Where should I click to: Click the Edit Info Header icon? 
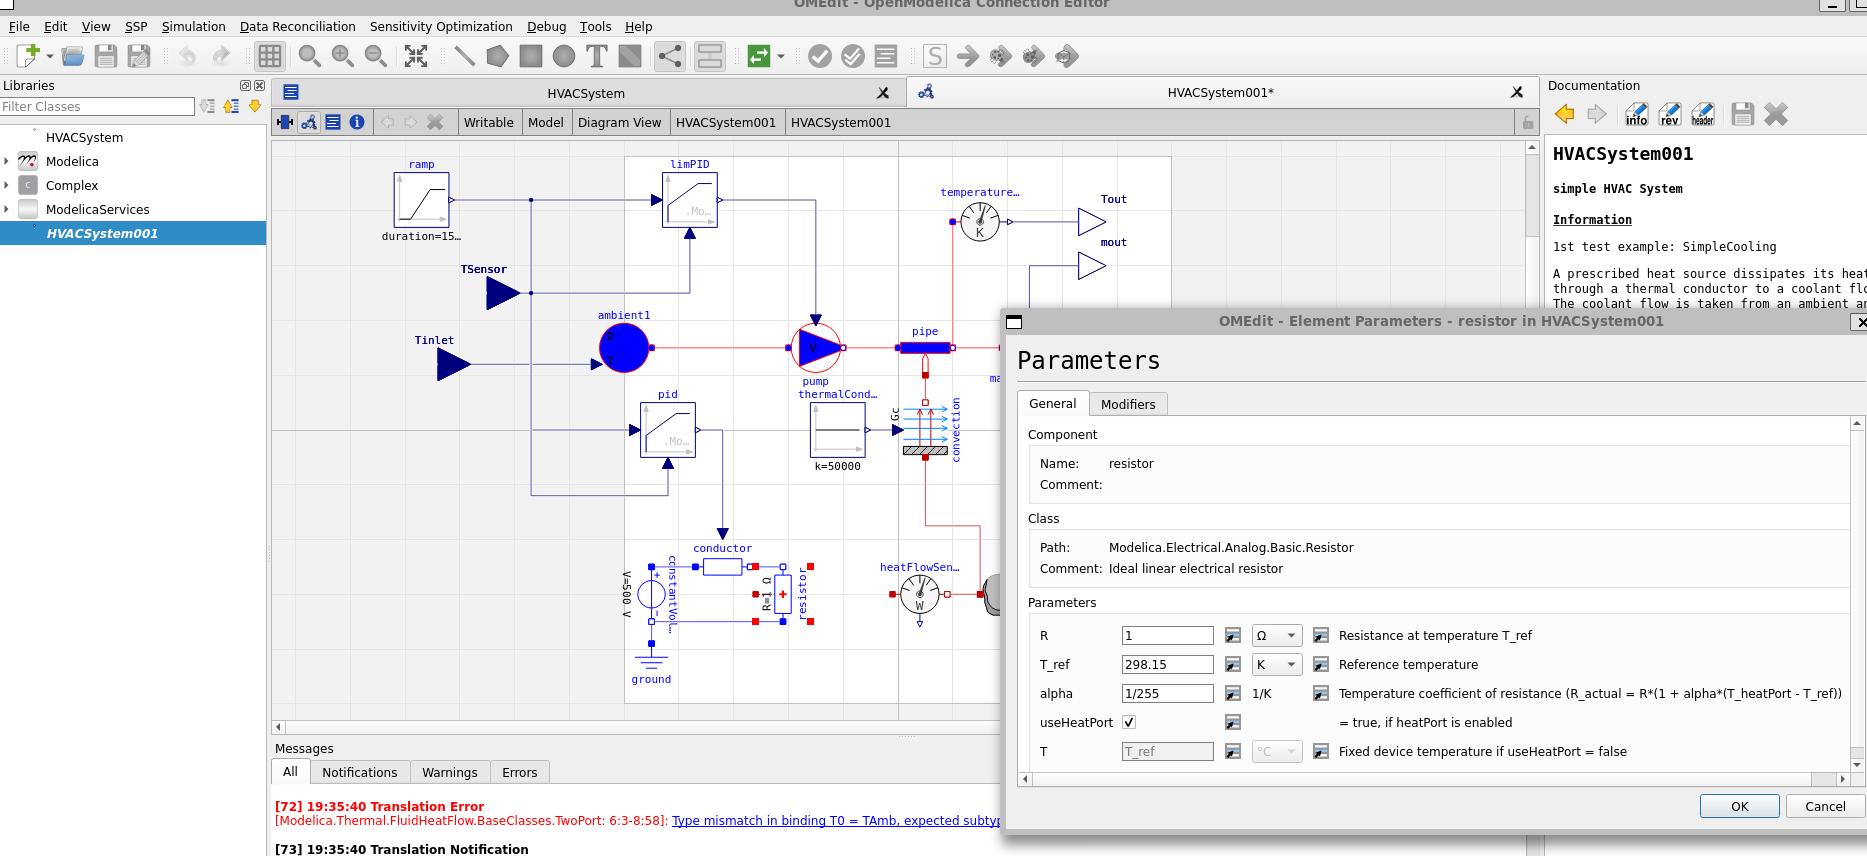1702,114
